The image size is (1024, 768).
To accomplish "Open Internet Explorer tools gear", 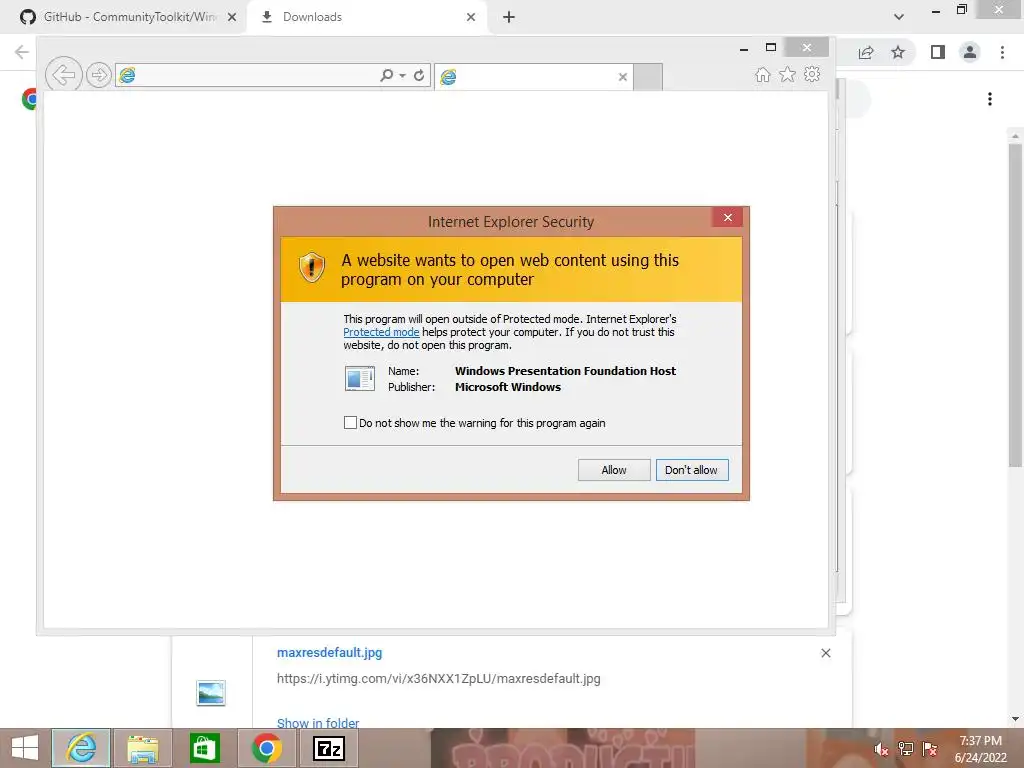I will (812, 74).
